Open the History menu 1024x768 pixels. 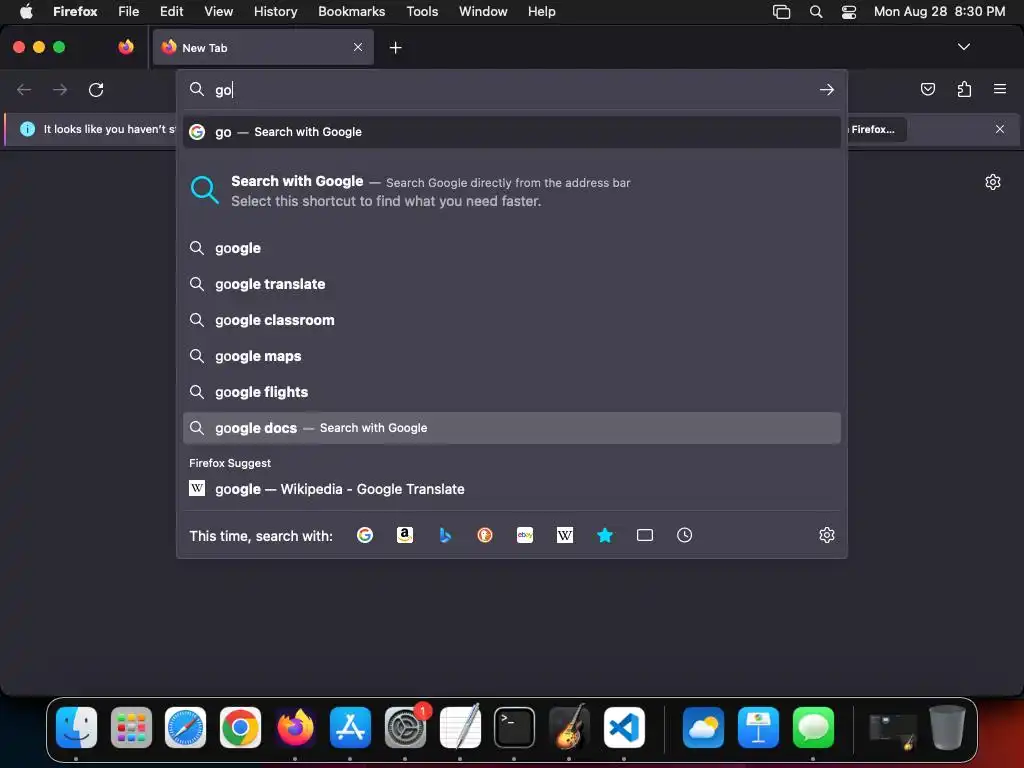276,12
